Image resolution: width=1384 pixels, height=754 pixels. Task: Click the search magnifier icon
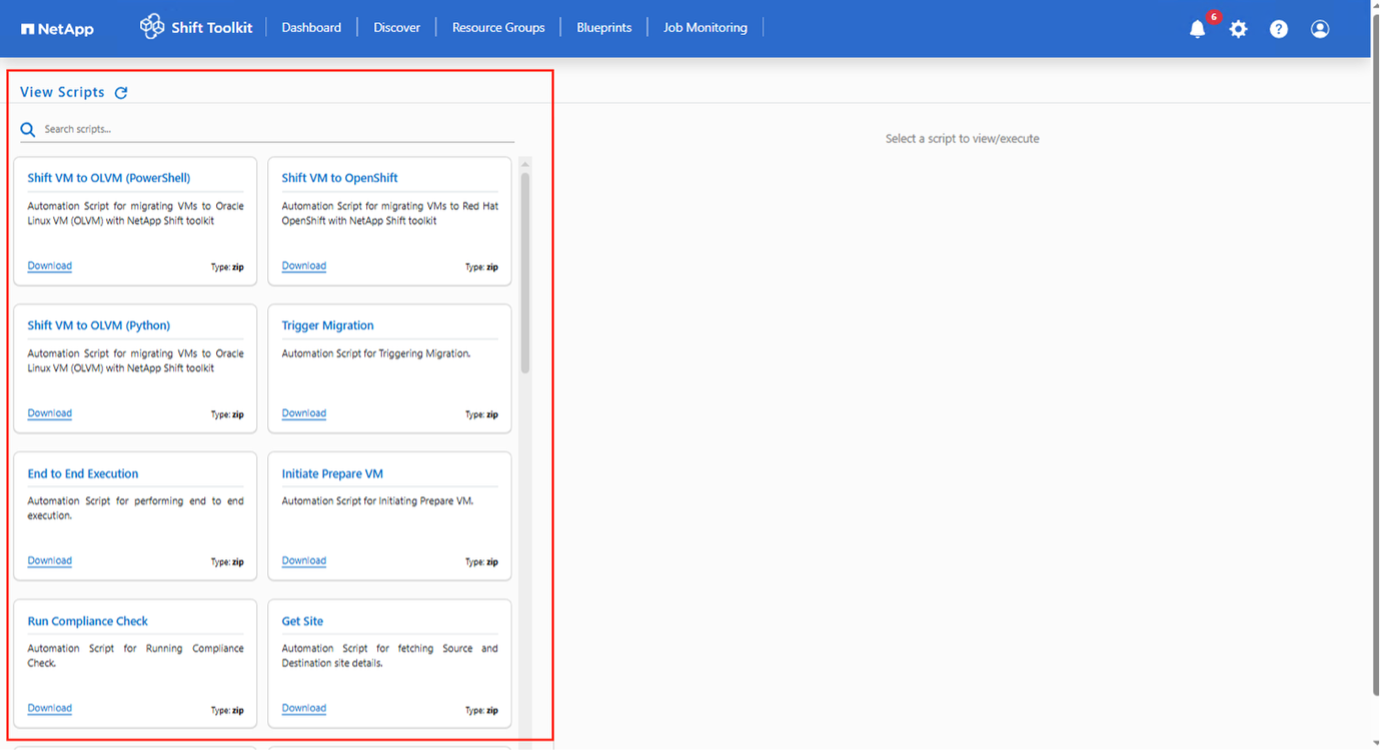click(28, 130)
